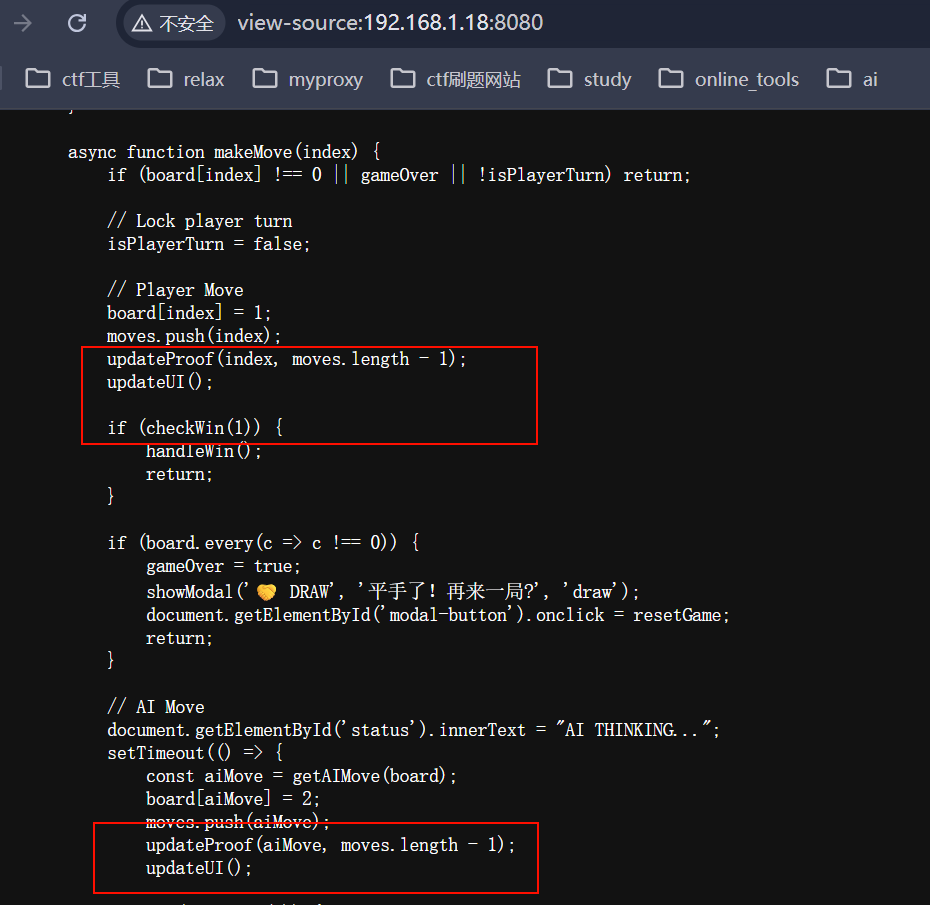Click the 'moves.push(index);' line
Viewport: 930px width, 905px height.
(x=194, y=336)
